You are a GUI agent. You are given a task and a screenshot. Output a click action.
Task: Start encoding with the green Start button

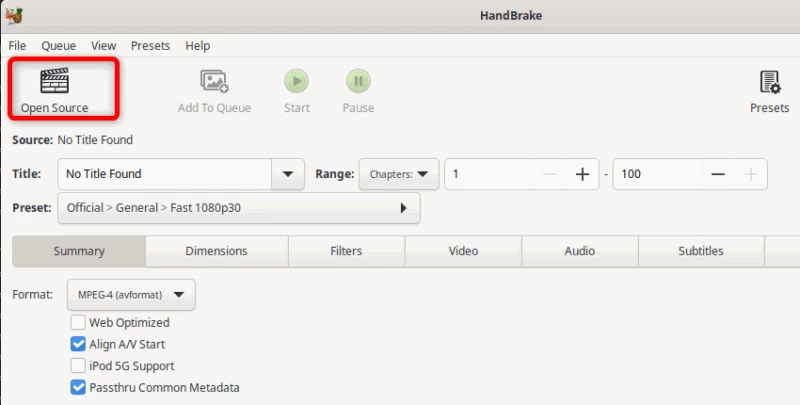(296, 81)
